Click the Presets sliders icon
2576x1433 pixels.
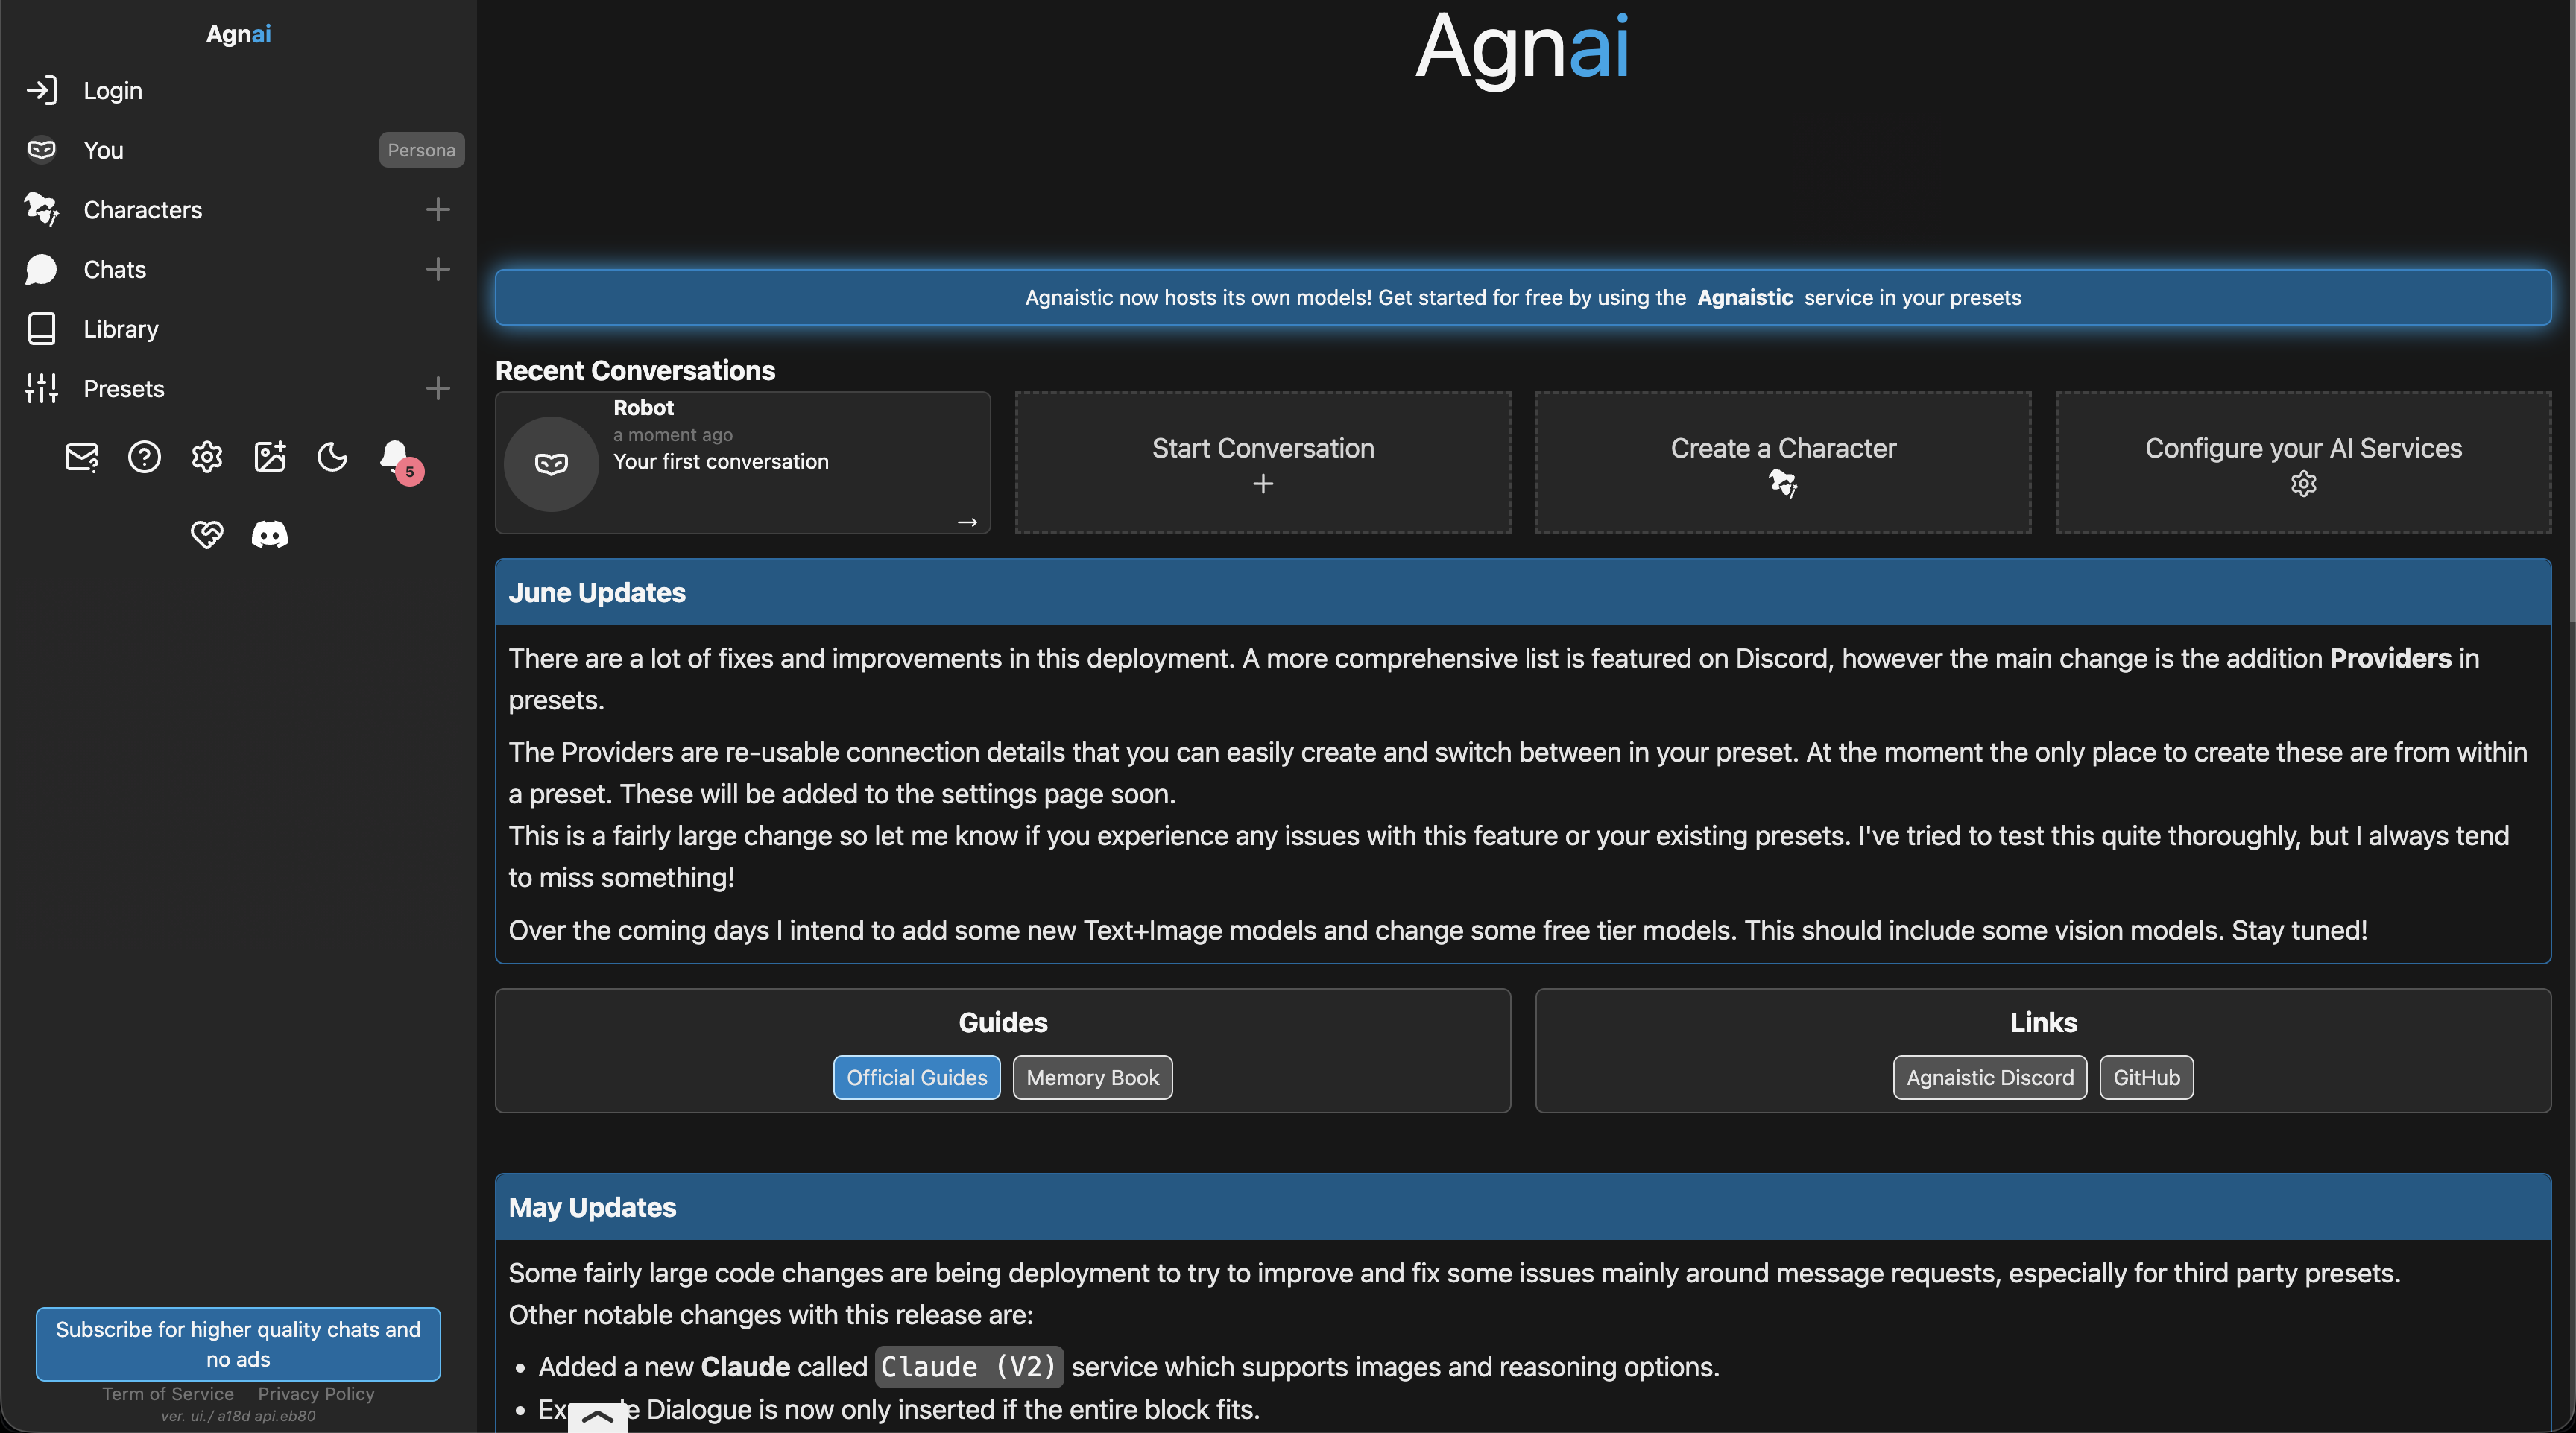tap(41, 388)
